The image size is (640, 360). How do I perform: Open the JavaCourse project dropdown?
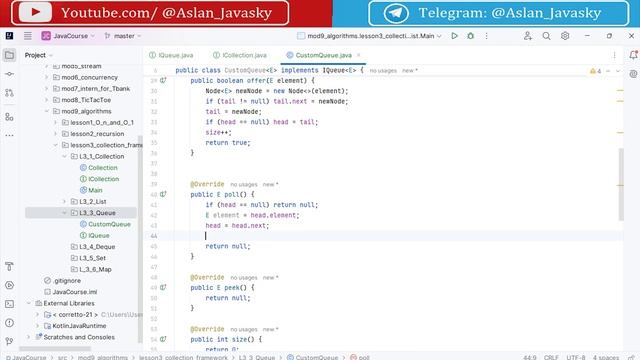tap(68, 36)
